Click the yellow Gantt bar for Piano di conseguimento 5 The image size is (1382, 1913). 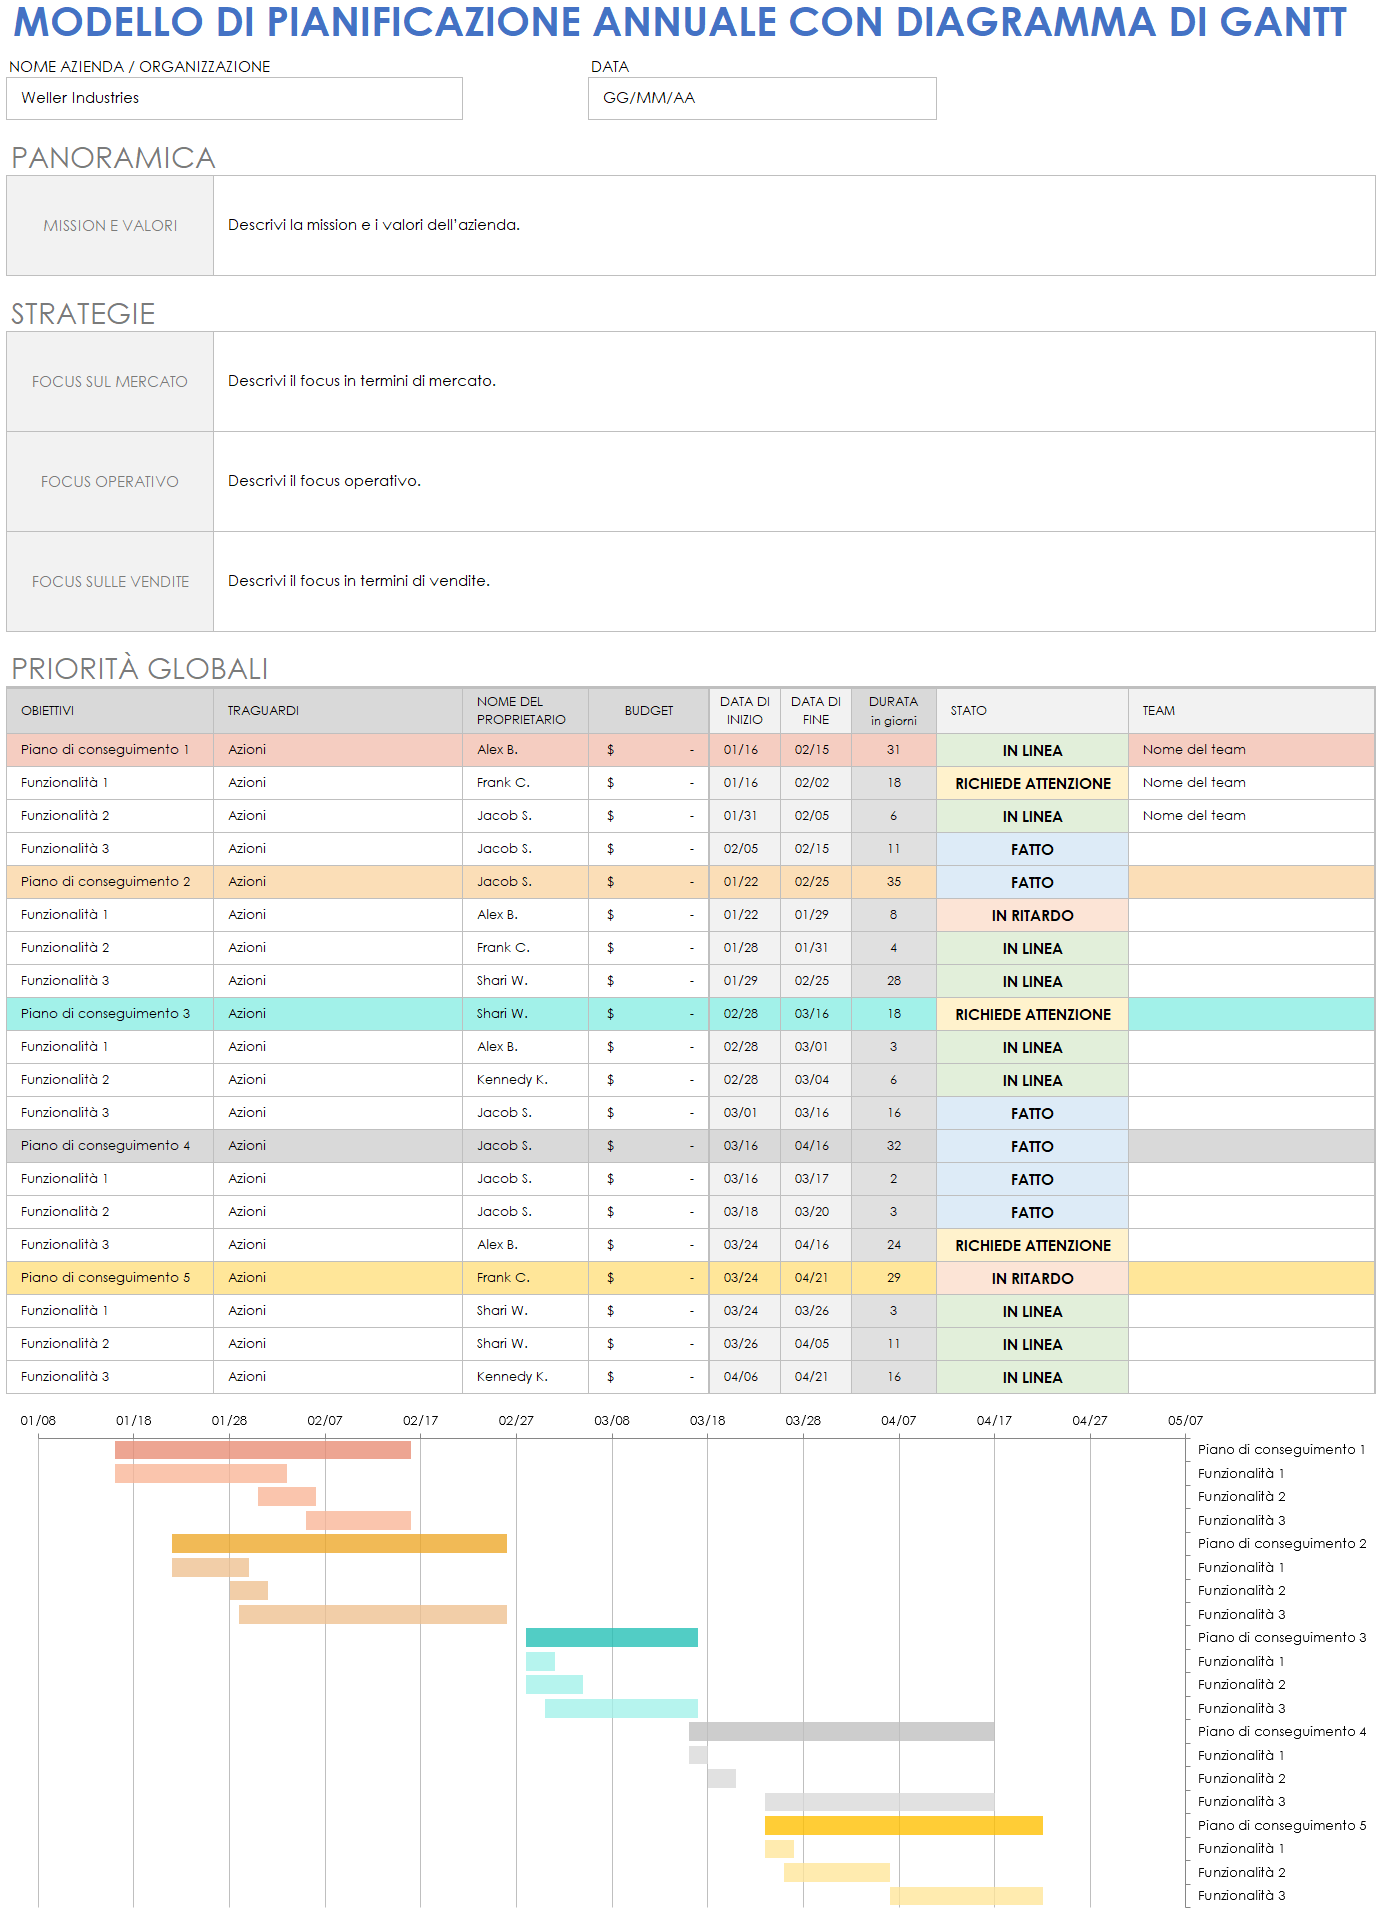pyautogui.click(x=904, y=1826)
